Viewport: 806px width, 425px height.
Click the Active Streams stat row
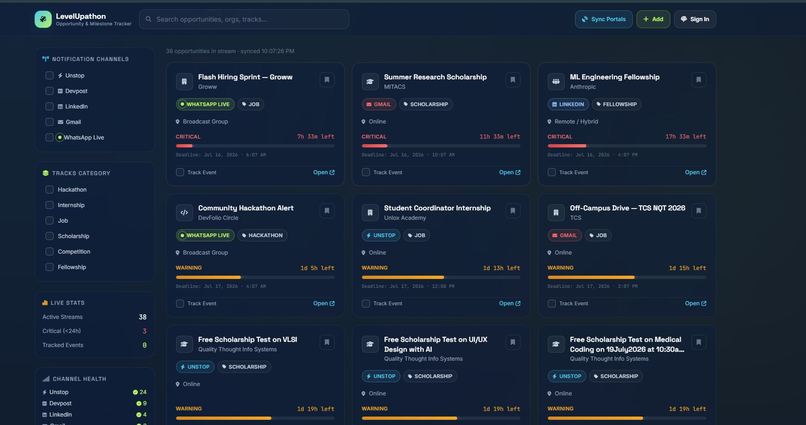click(x=95, y=317)
